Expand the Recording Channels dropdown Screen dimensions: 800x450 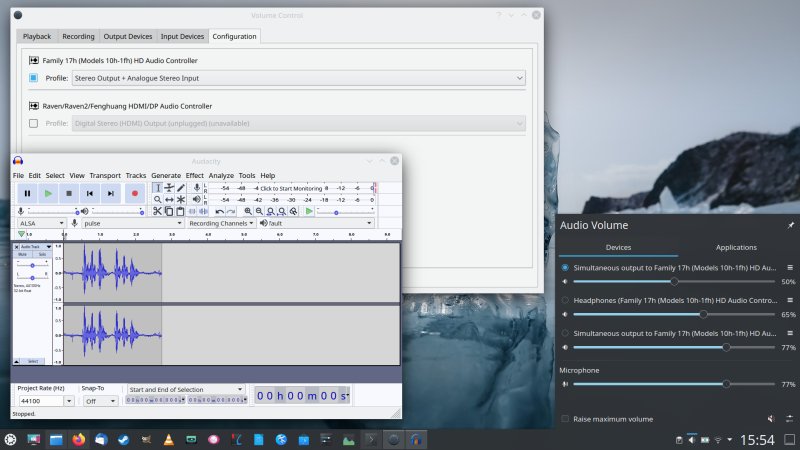coord(220,223)
